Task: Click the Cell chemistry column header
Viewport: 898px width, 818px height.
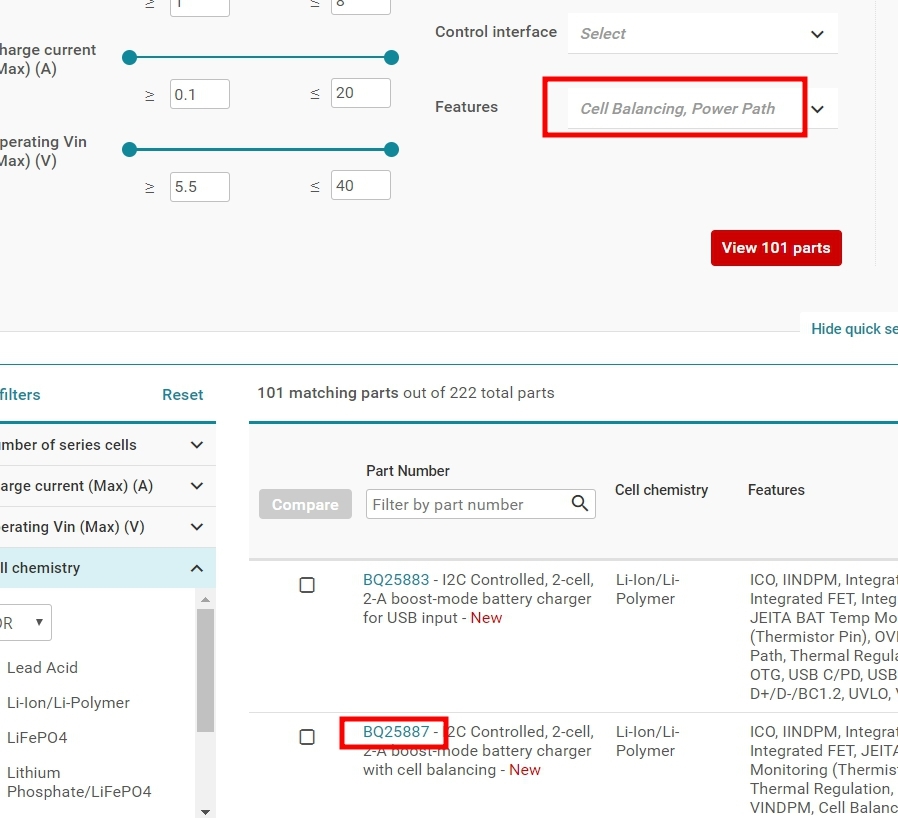Action: (661, 490)
